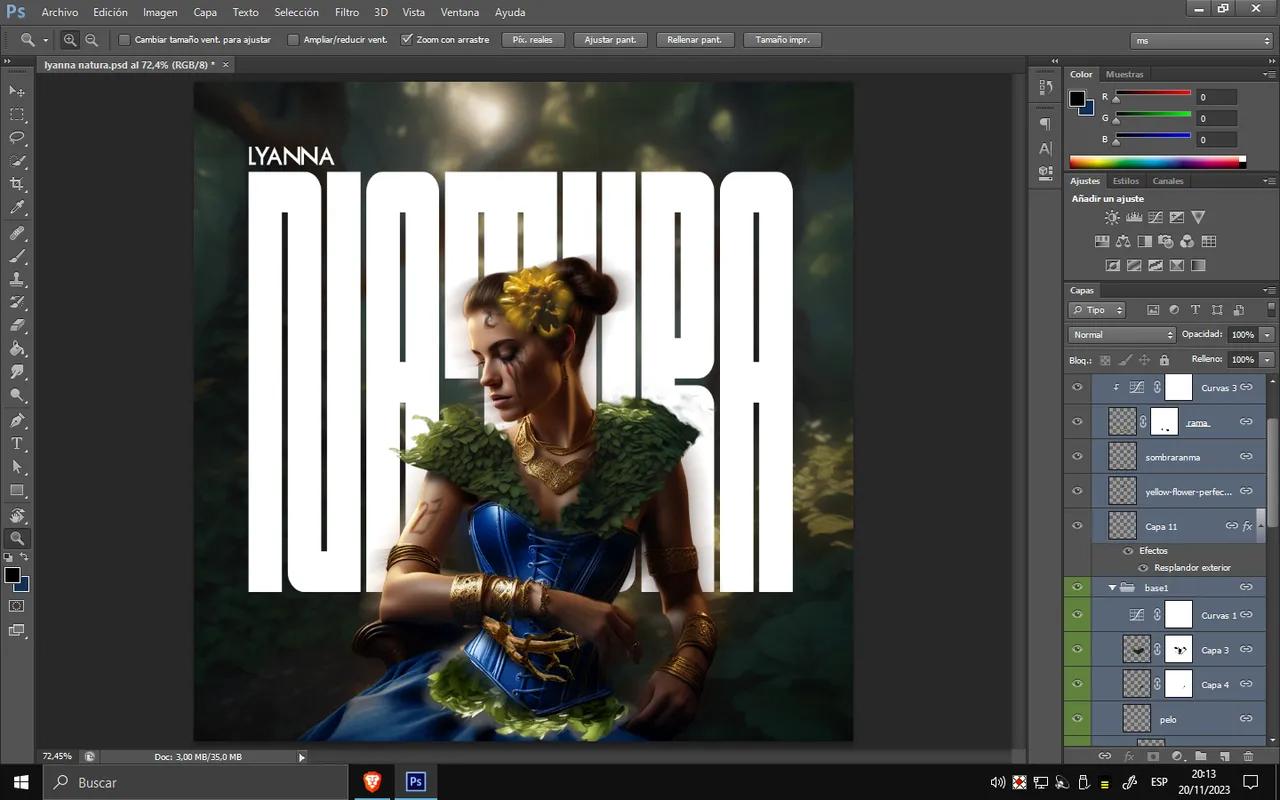The image size is (1280, 800).
Task: Select the Lasso tool
Action: click(x=17, y=138)
